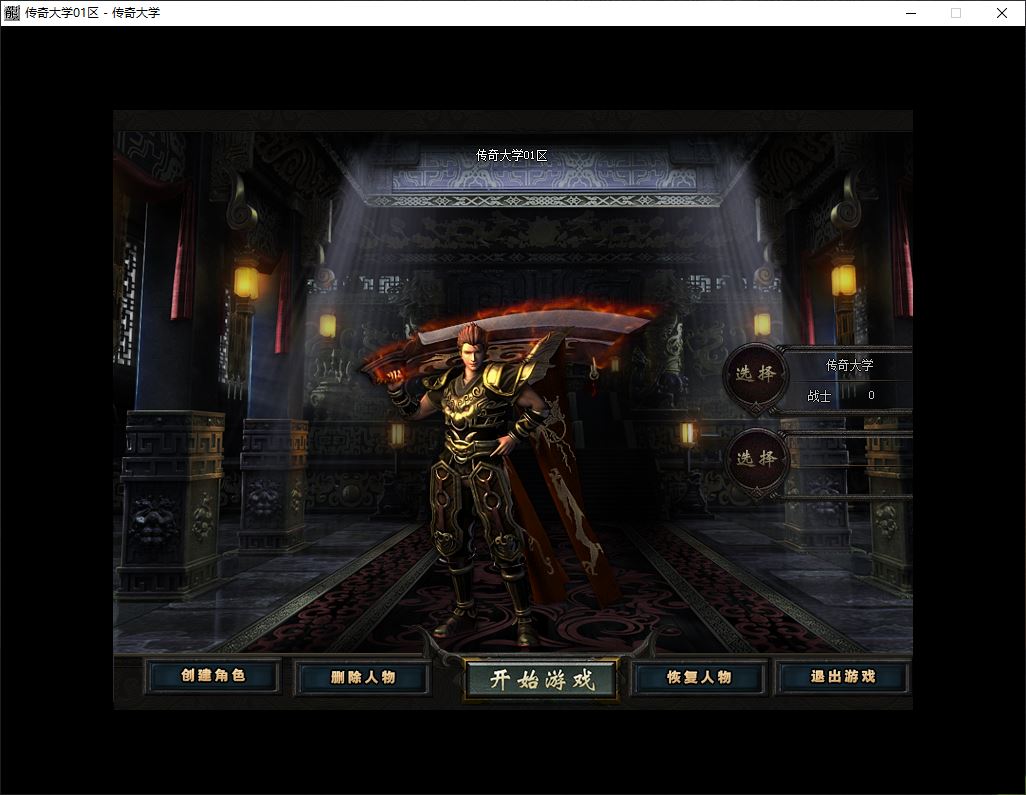Image resolution: width=1026 pixels, height=795 pixels.
Task: Select the 传奇大学 character slot with 选择
Action: [756, 375]
